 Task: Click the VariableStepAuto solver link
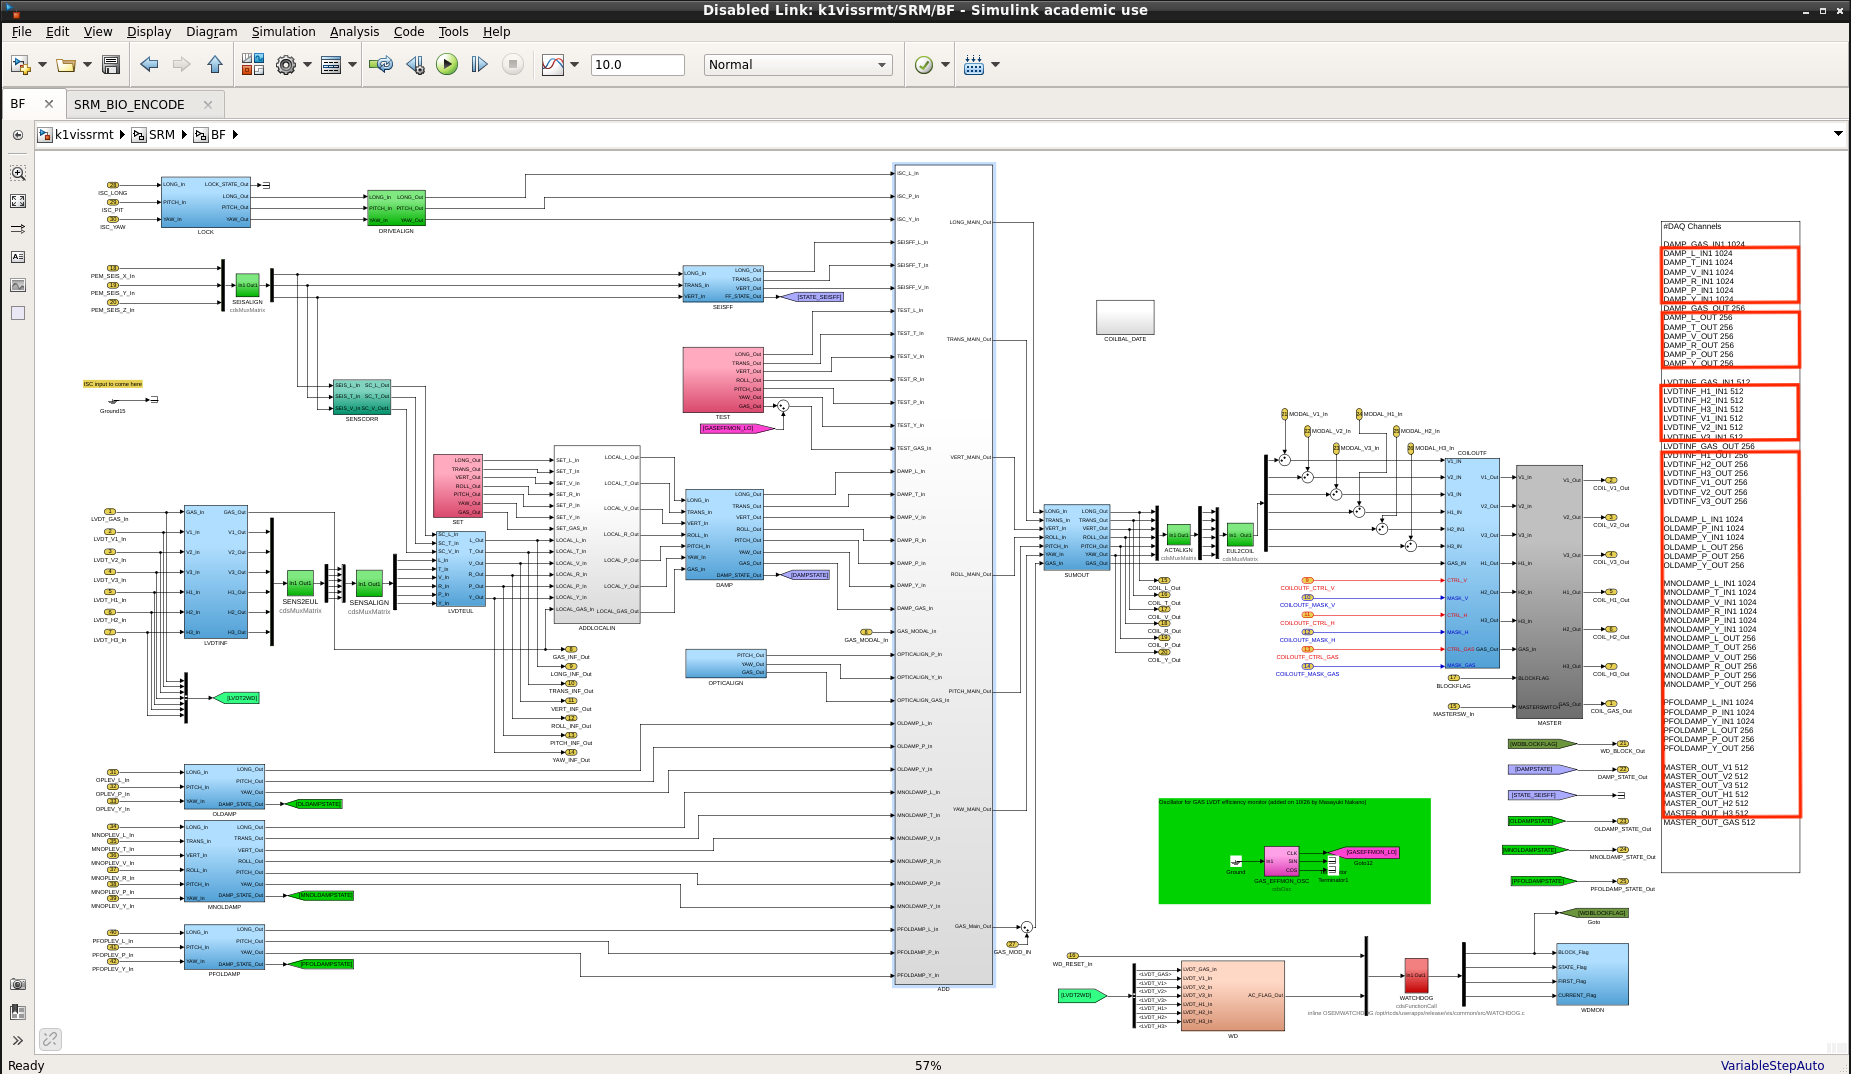click(x=1772, y=1065)
